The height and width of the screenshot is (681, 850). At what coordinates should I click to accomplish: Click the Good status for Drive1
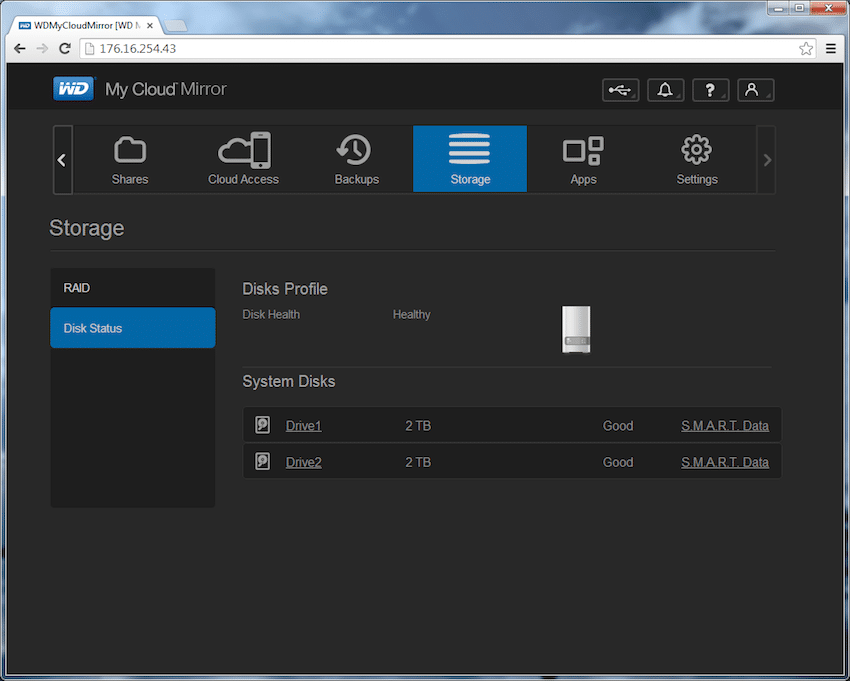618,426
